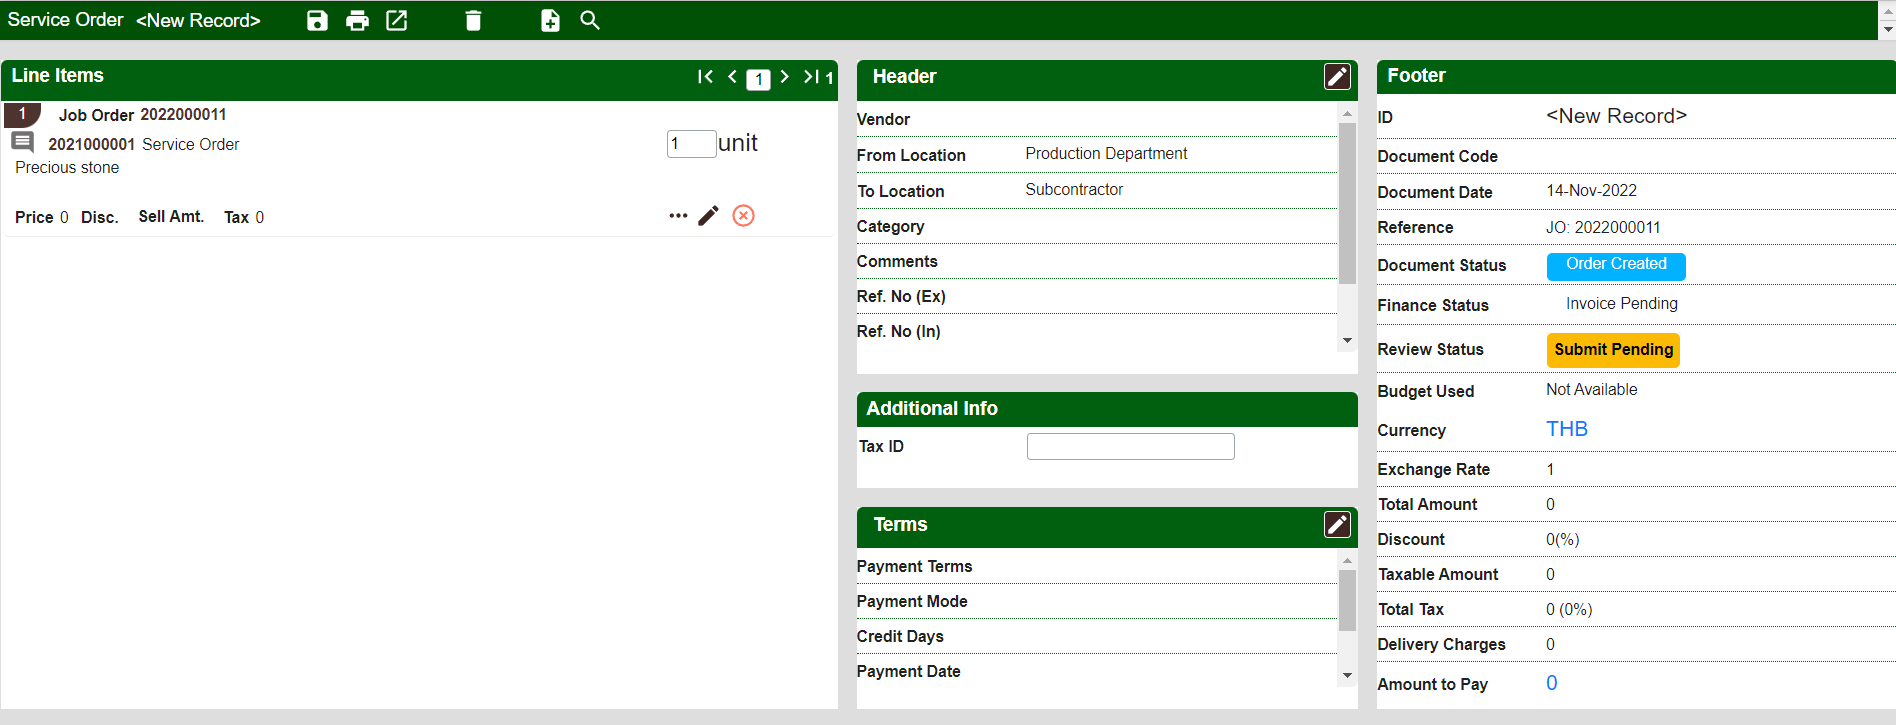Open line item comment icon
The height and width of the screenshot is (725, 1896).
click(x=23, y=143)
